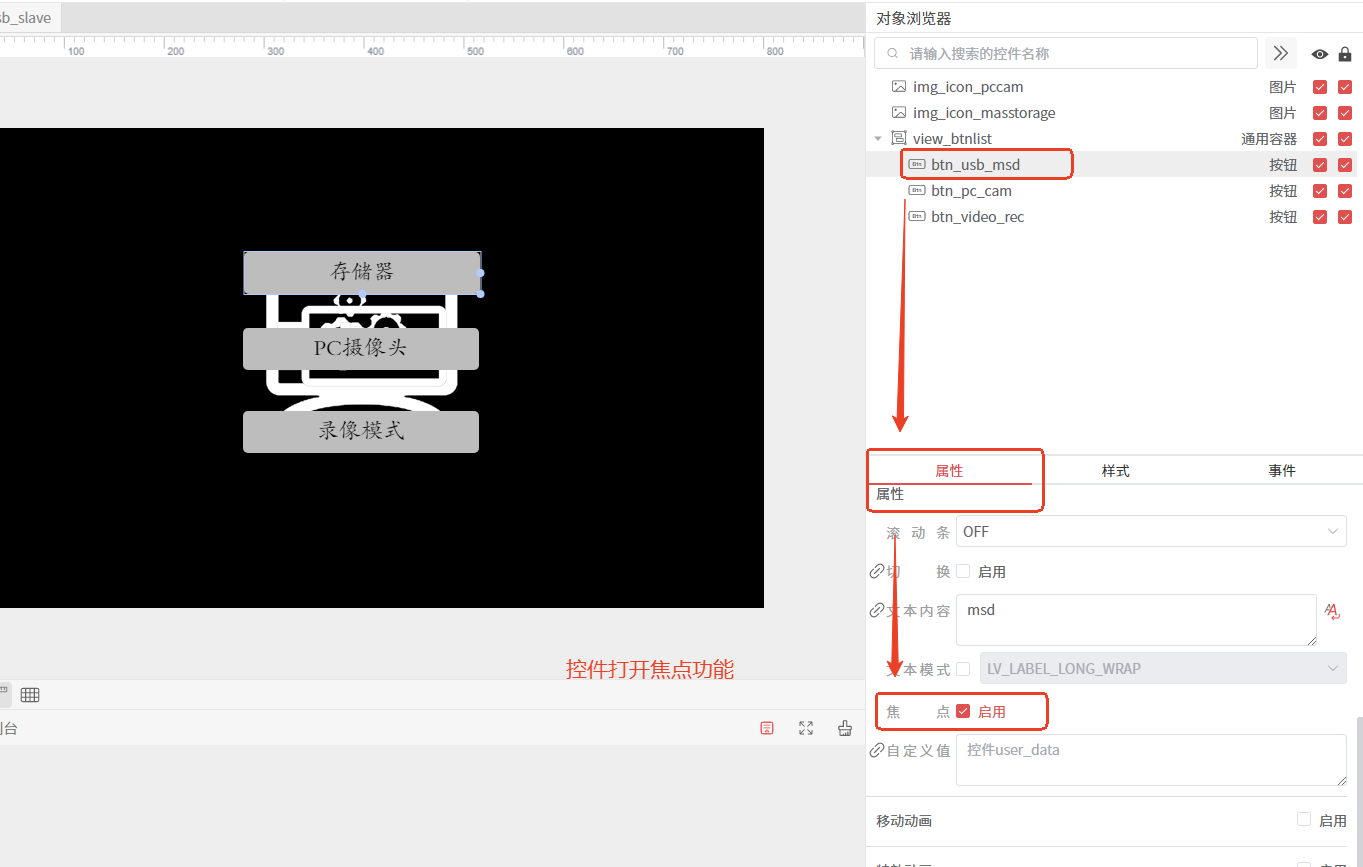Screen dimensions: 1363x867
Task: Select the 录像模式 button on canvas
Action: [x=361, y=431]
